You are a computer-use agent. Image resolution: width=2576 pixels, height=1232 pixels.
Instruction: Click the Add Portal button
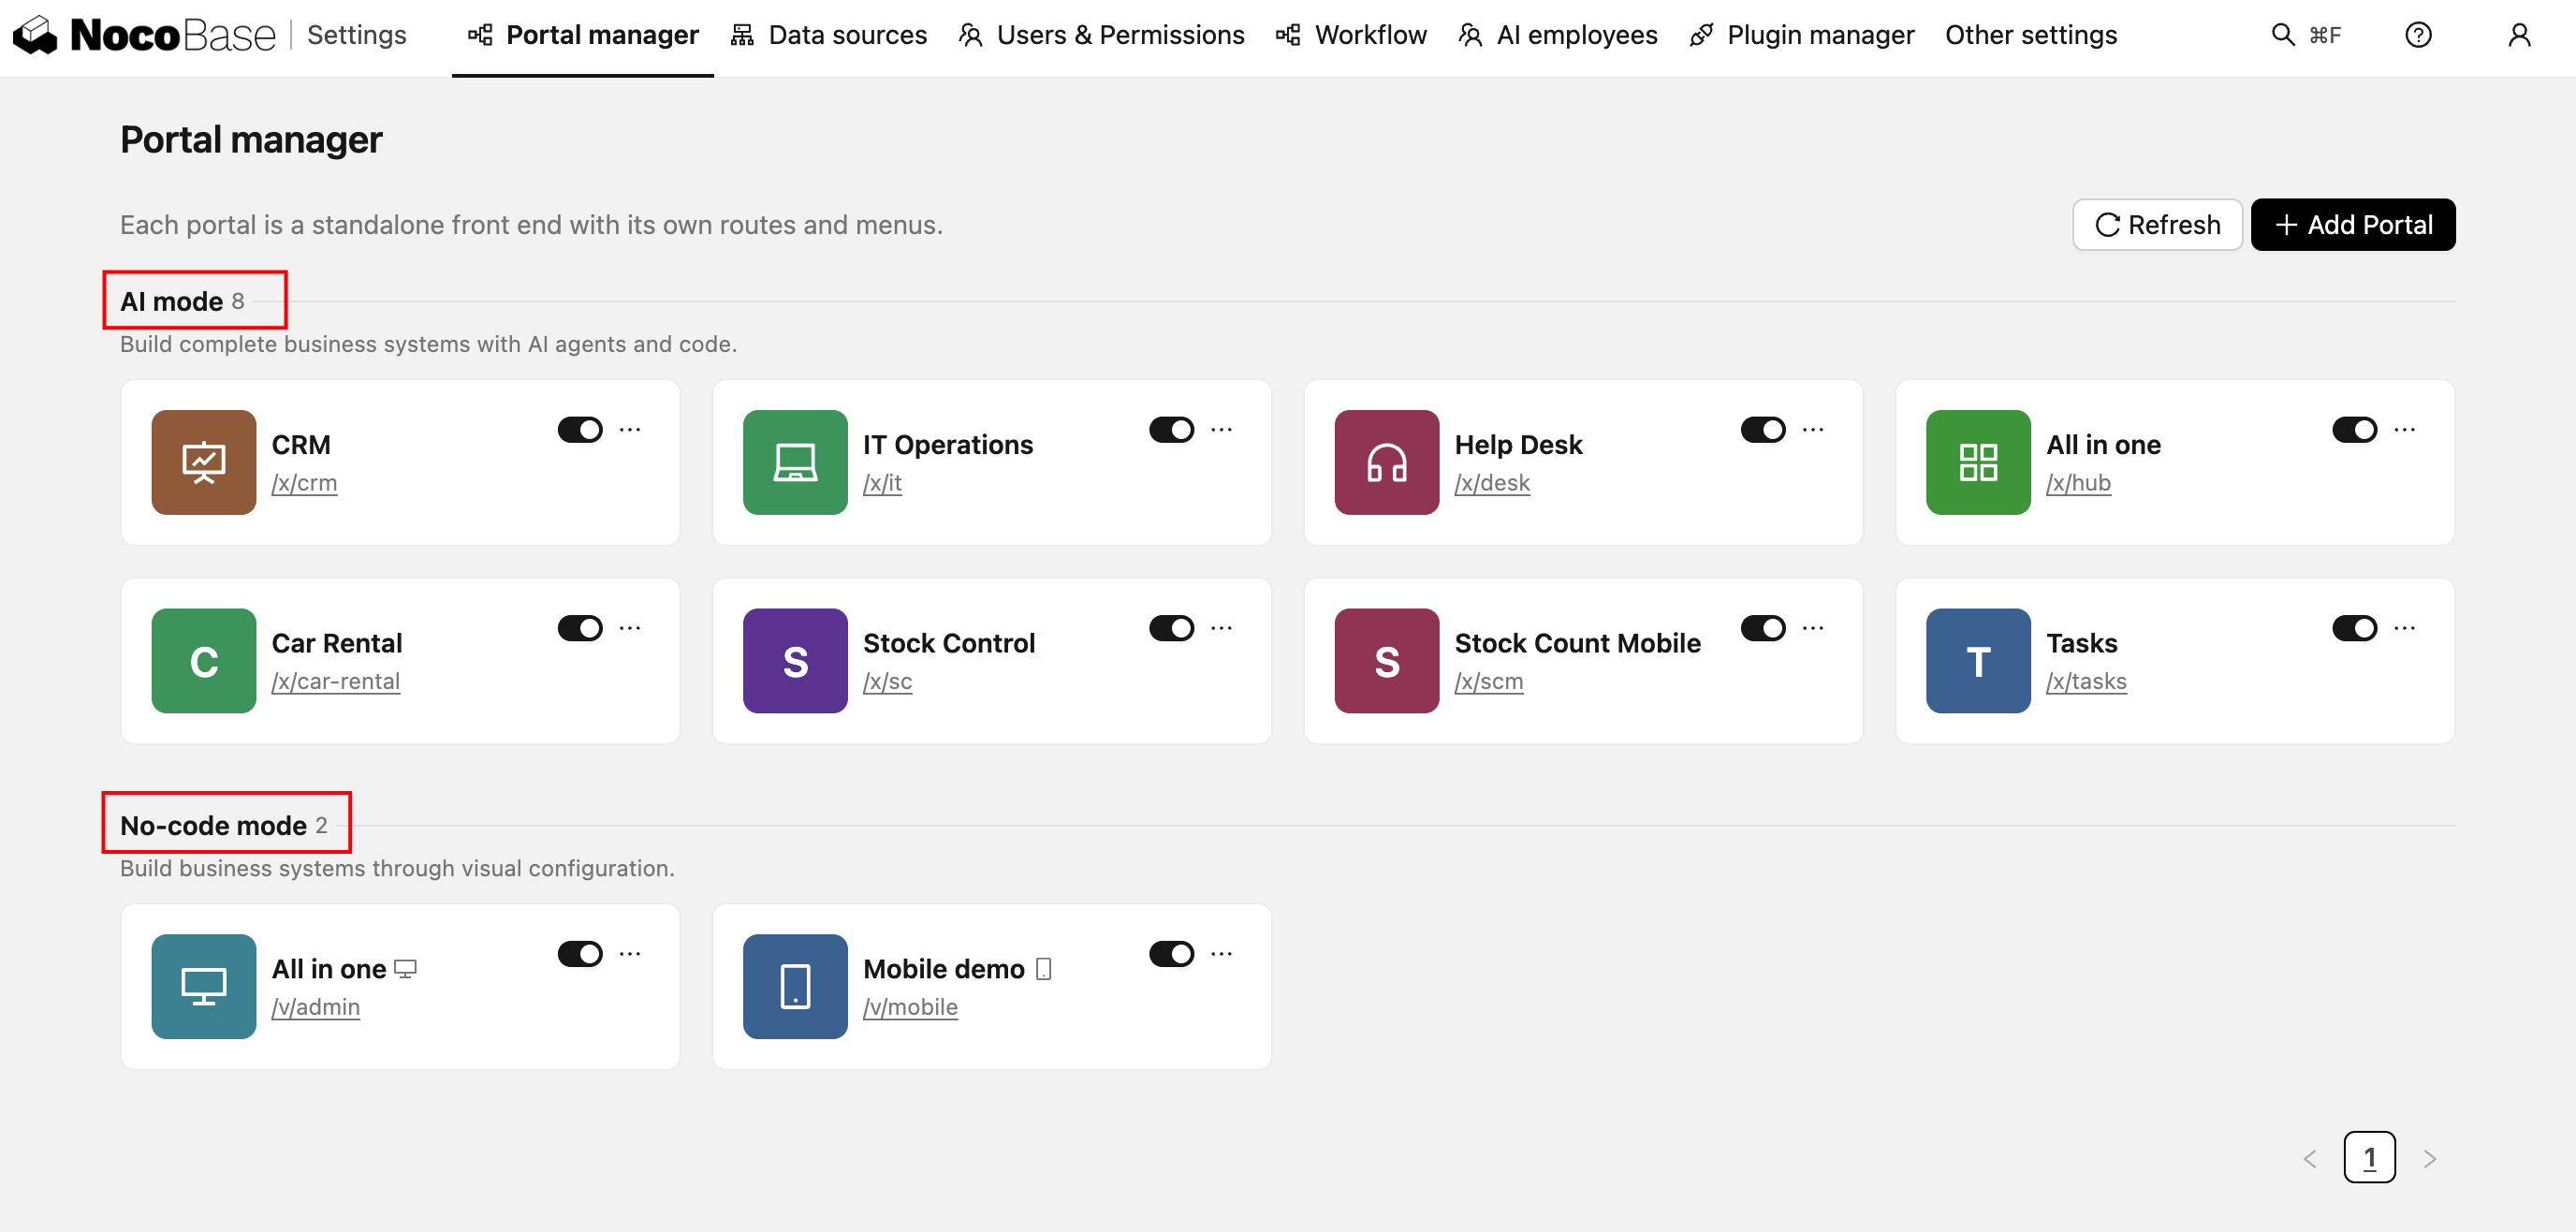[2353, 225]
